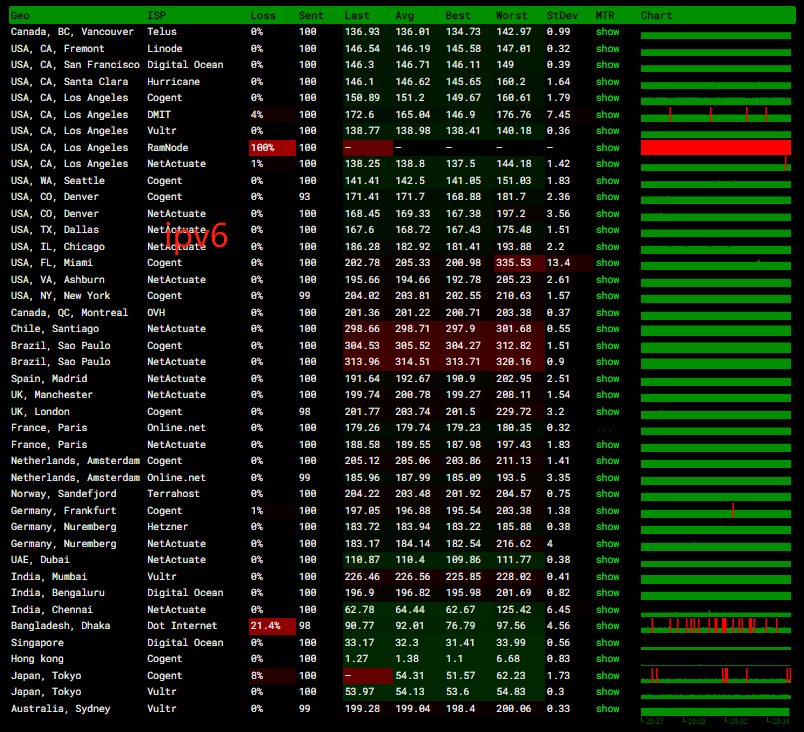
Task: Click the Norway, Sandefjord geo cell
Action: click(64, 494)
